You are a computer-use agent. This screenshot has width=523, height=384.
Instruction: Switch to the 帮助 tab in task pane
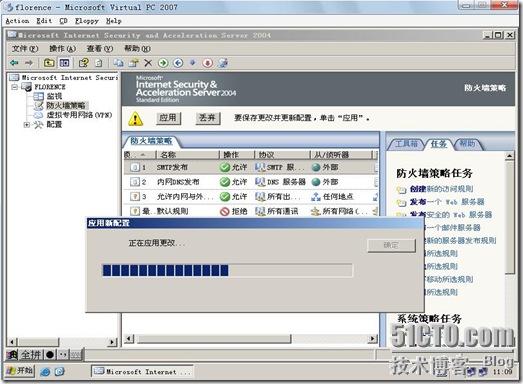(467, 143)
